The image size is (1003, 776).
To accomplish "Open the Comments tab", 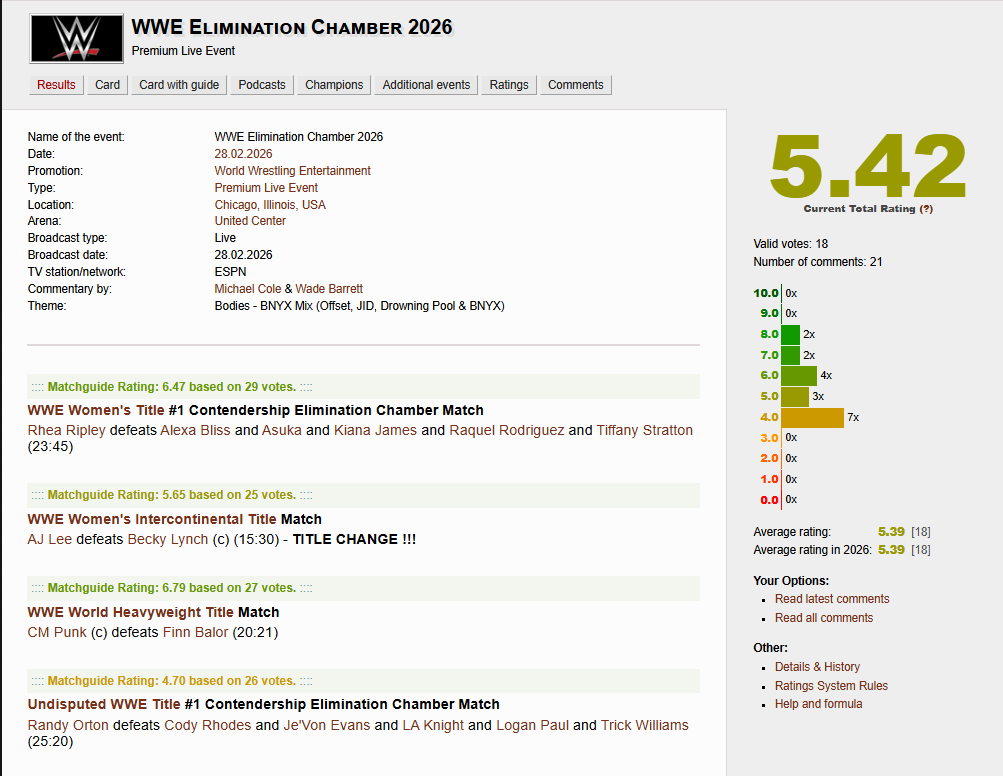I will (x=576, y=85).
